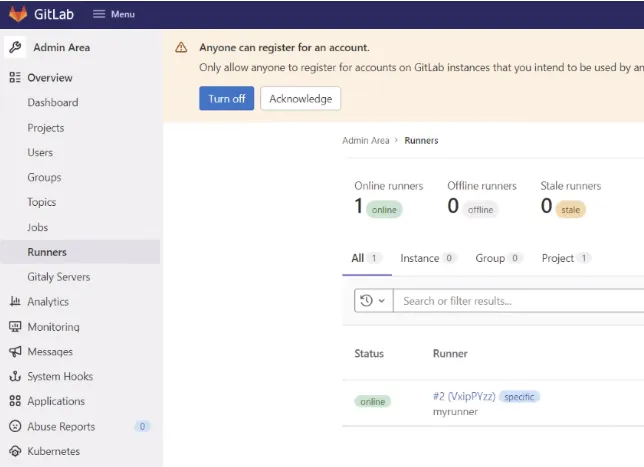Open the recent searches history dropdown
Screen dimensions: 644x467
373,301
